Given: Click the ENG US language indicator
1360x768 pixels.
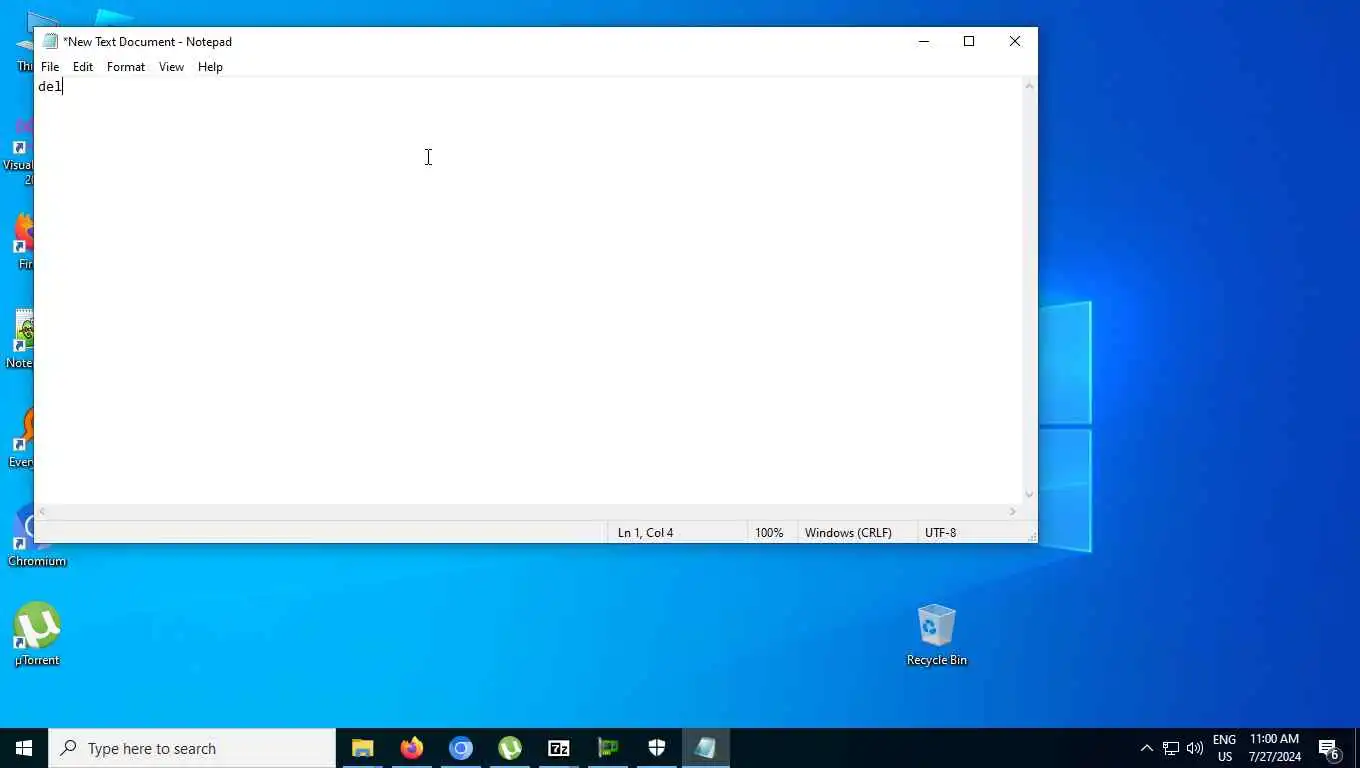Looking at the screenshot, I should (1225, 748).
